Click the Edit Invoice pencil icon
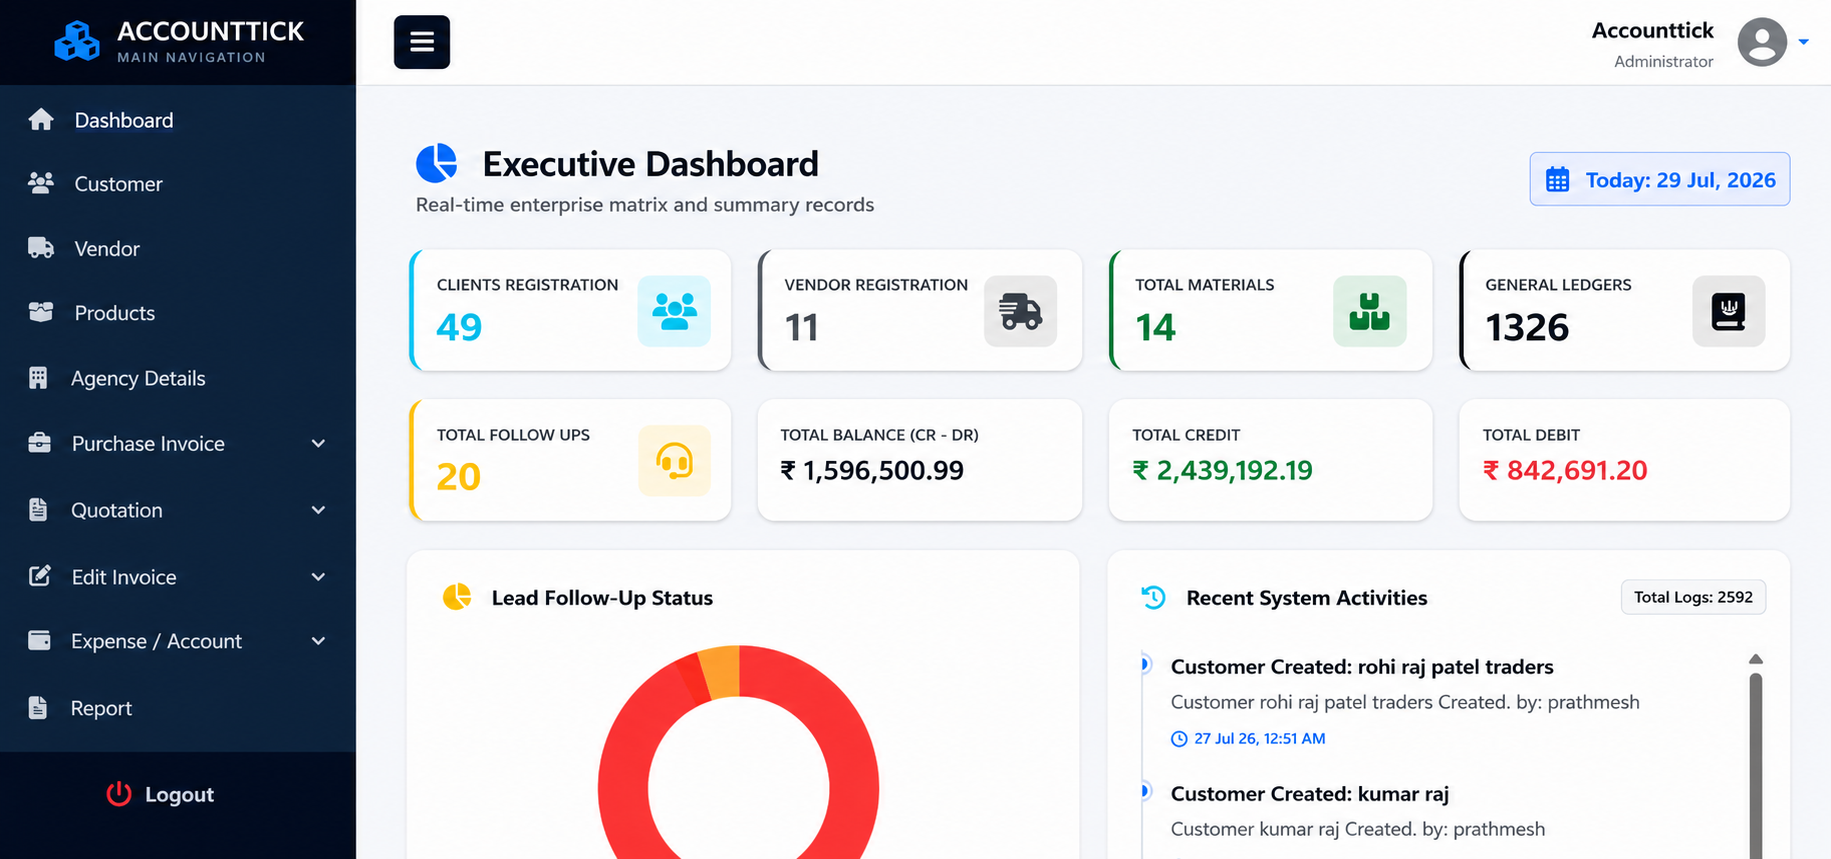This screenshot has width=1831, height=859. point(40,576)
